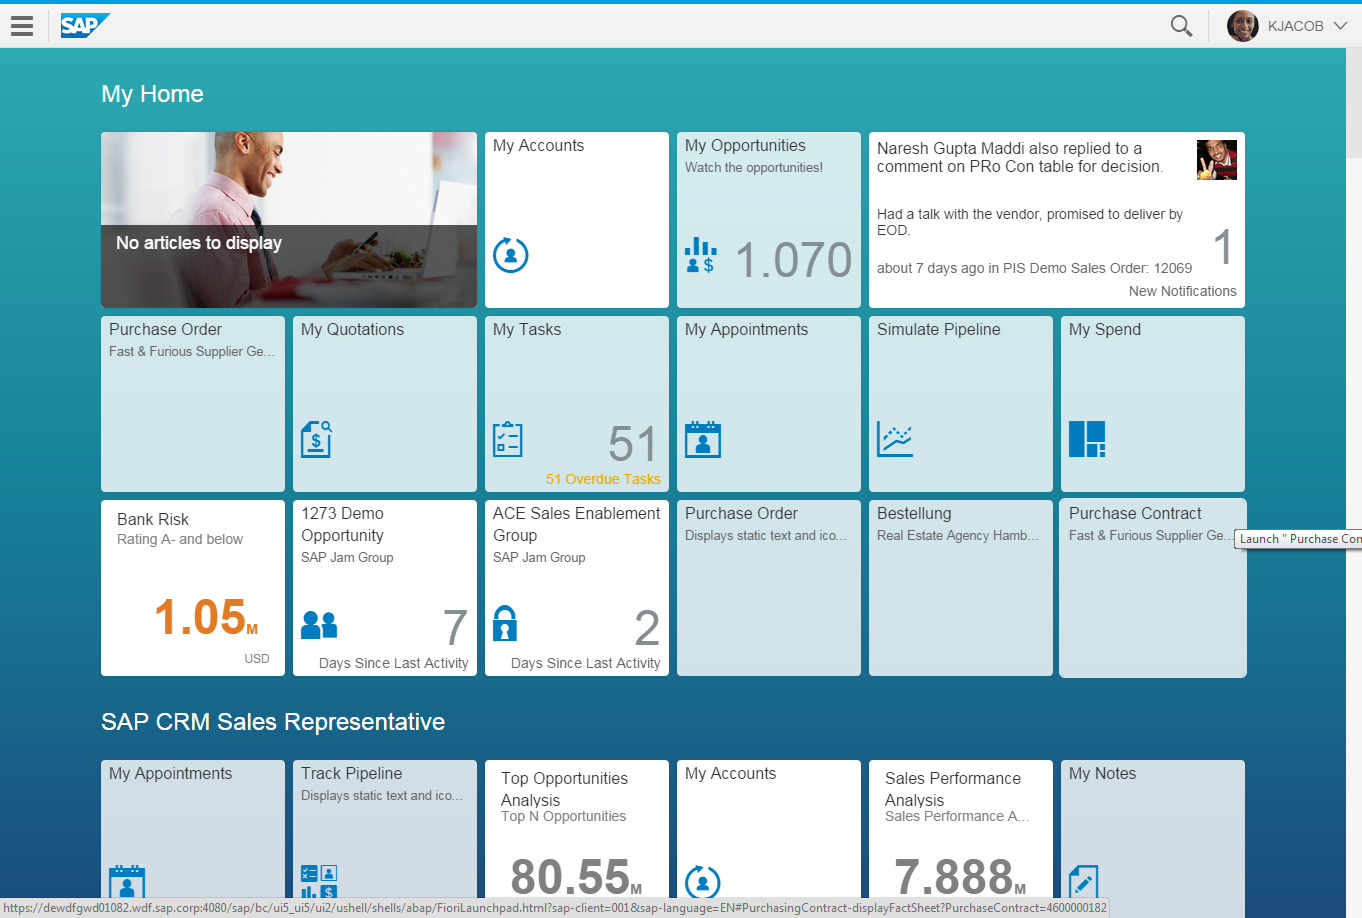
Task: Open the hamburger navigation menu
Action: tap(22, 26)
